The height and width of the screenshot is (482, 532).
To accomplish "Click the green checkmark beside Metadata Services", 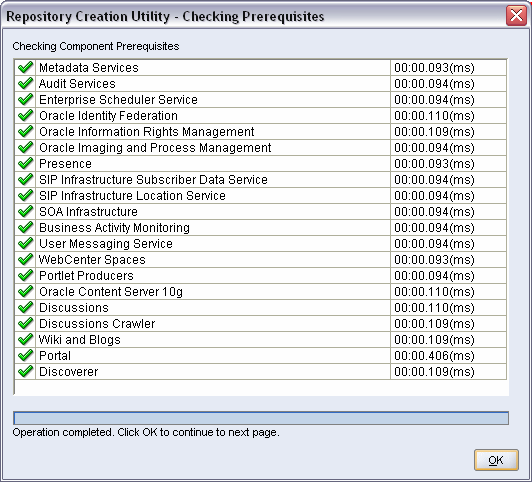I will click(25, 67).
